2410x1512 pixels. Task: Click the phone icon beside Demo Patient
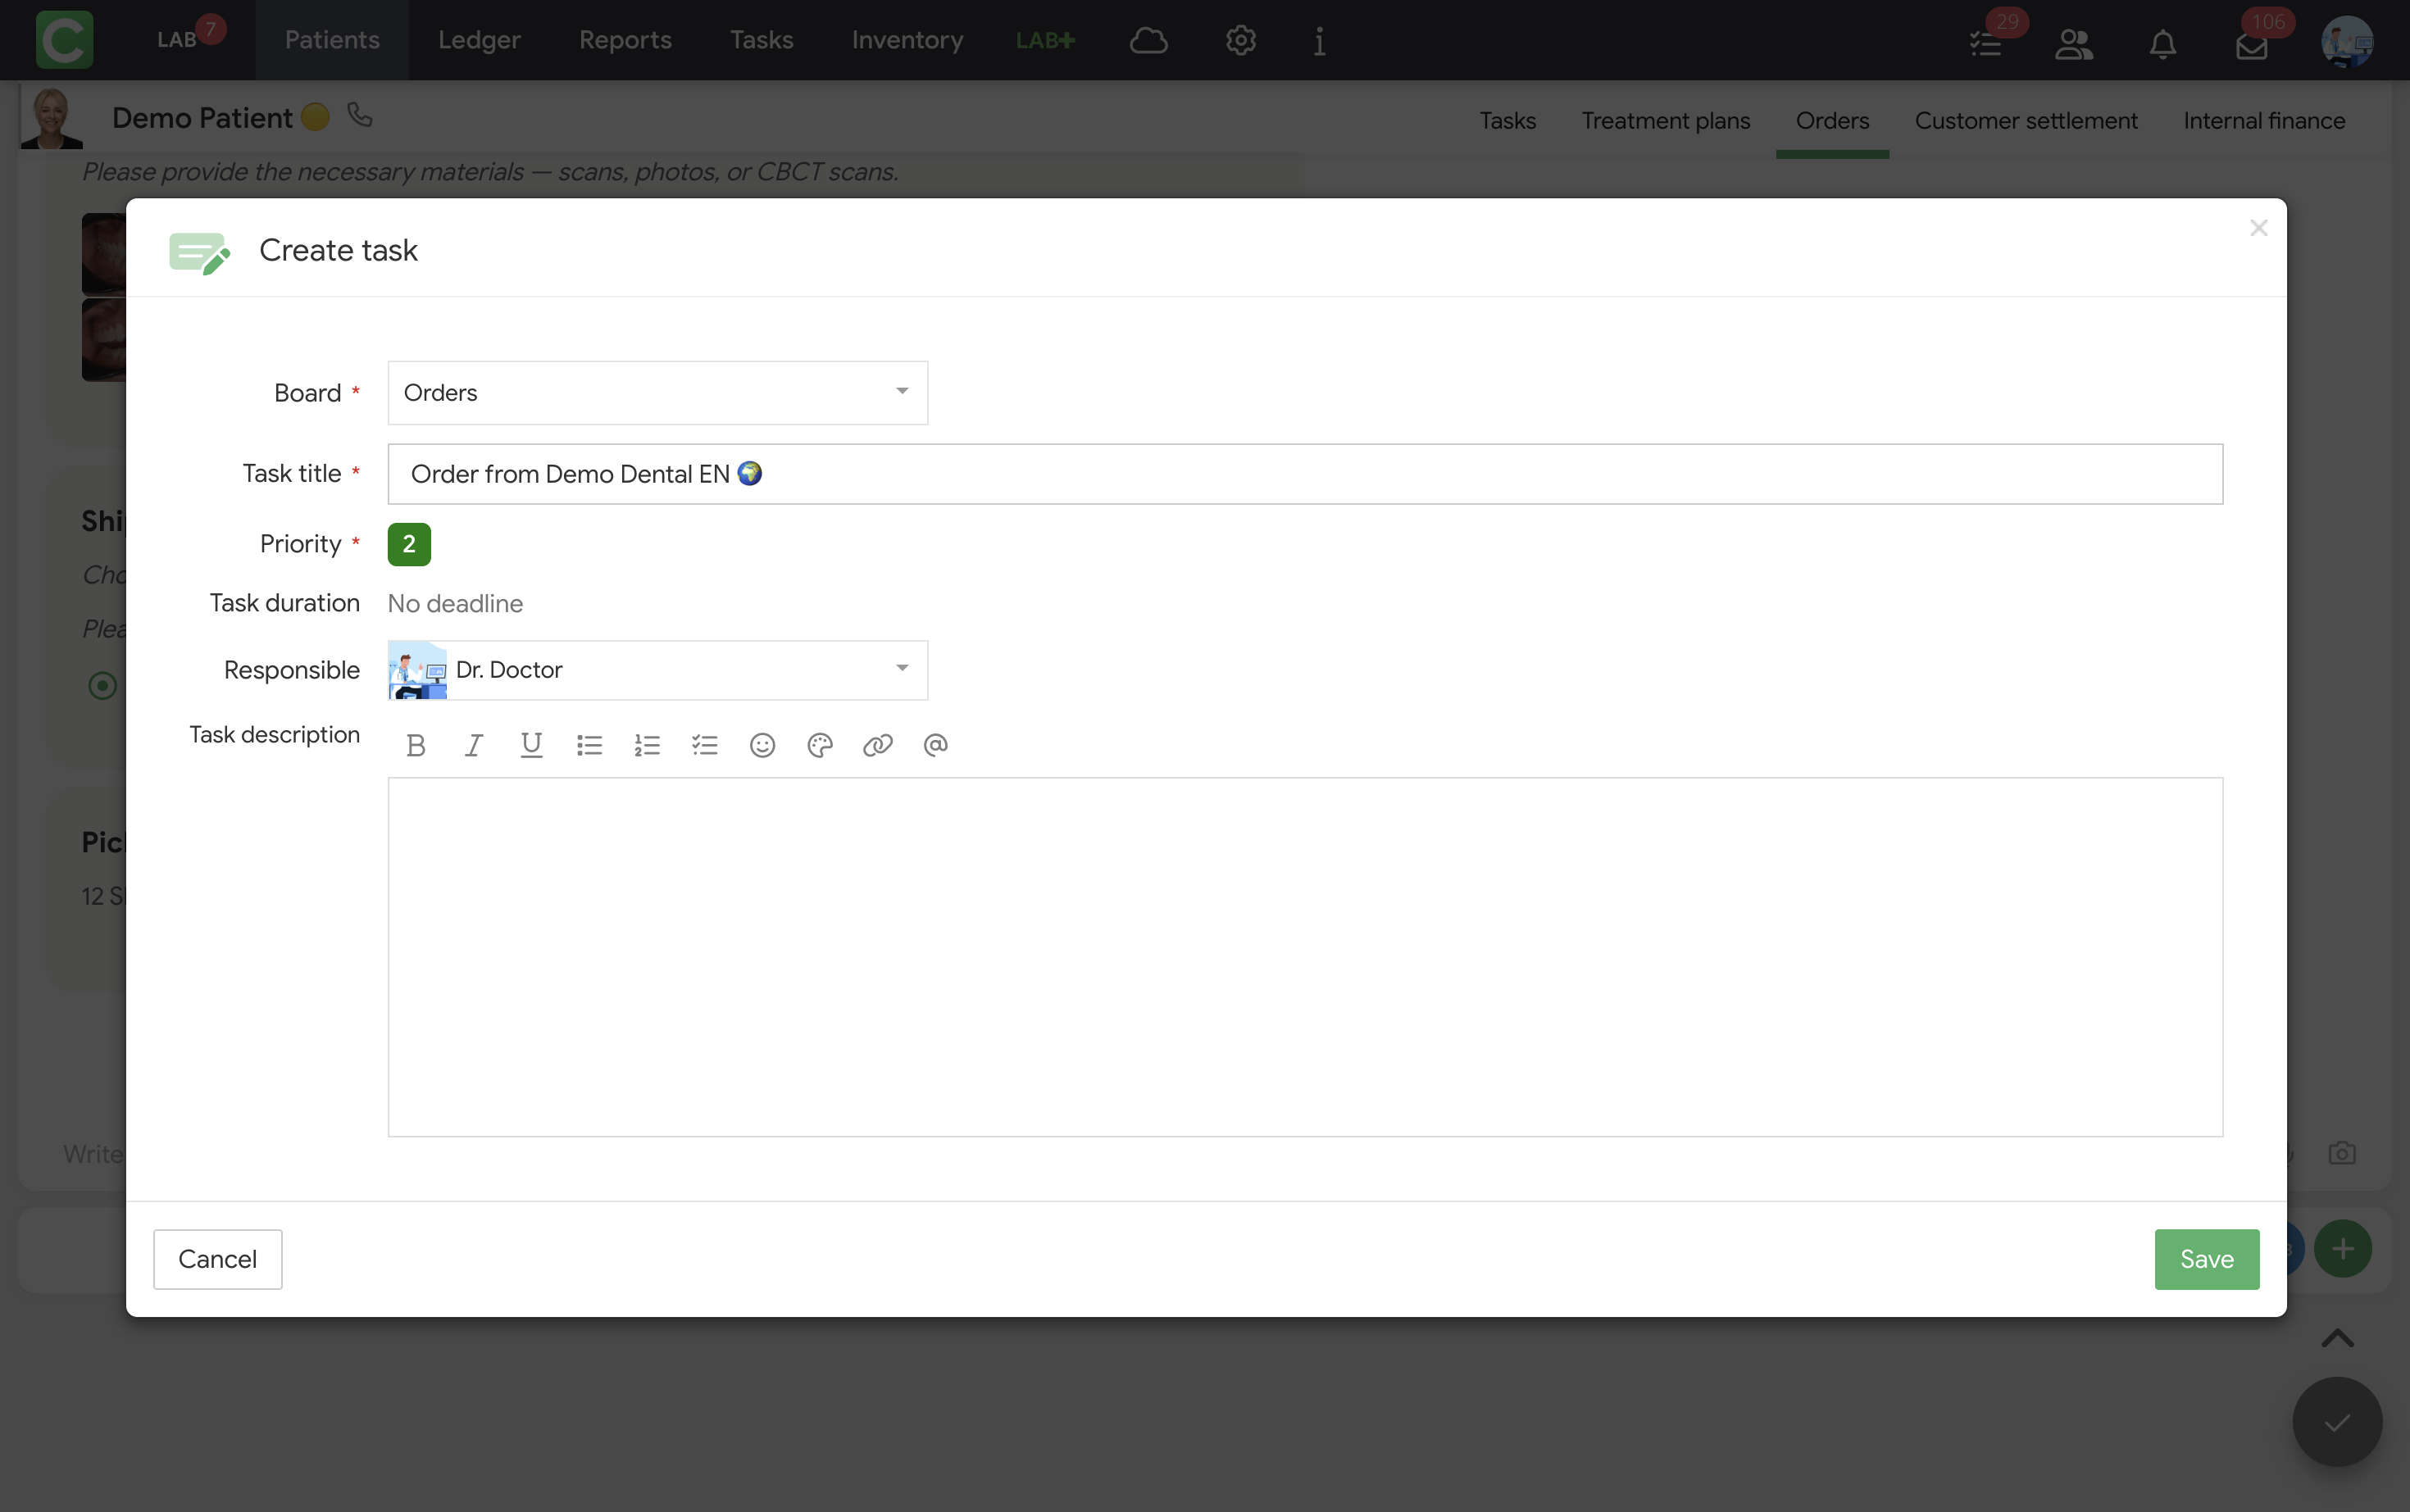point(360,116)
